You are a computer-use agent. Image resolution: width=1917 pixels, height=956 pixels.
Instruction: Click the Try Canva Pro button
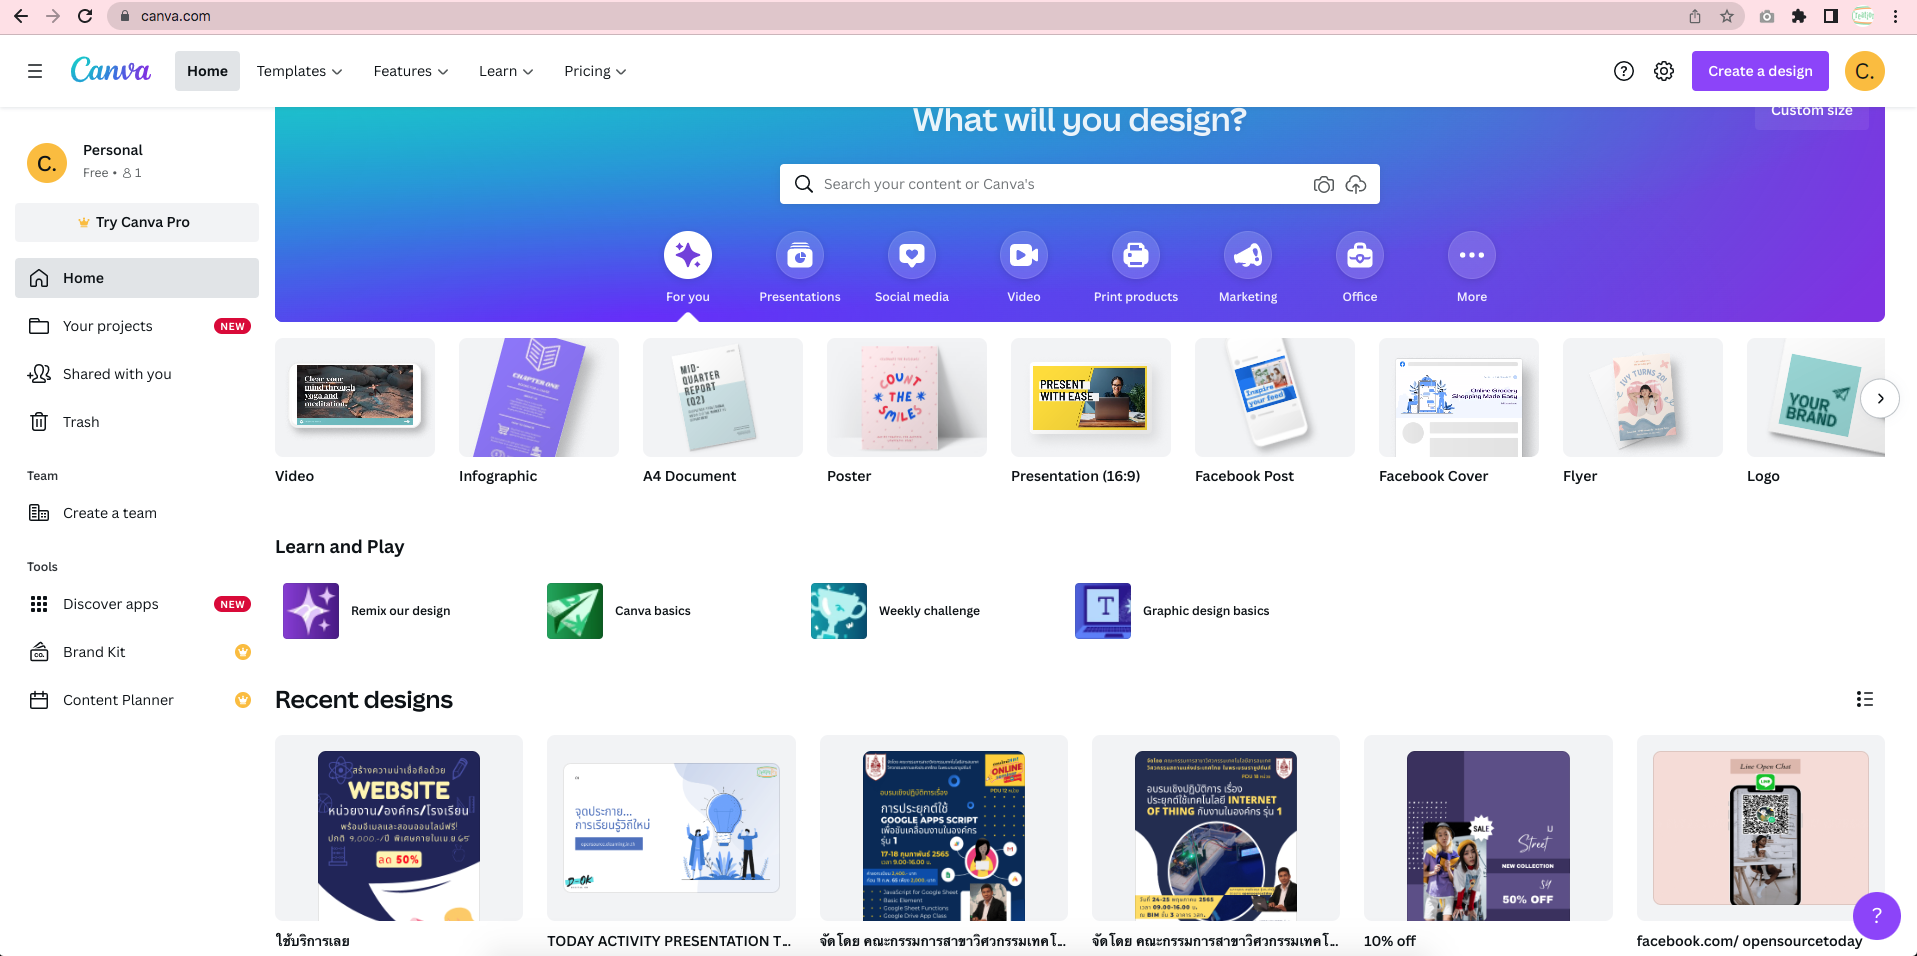137,222
